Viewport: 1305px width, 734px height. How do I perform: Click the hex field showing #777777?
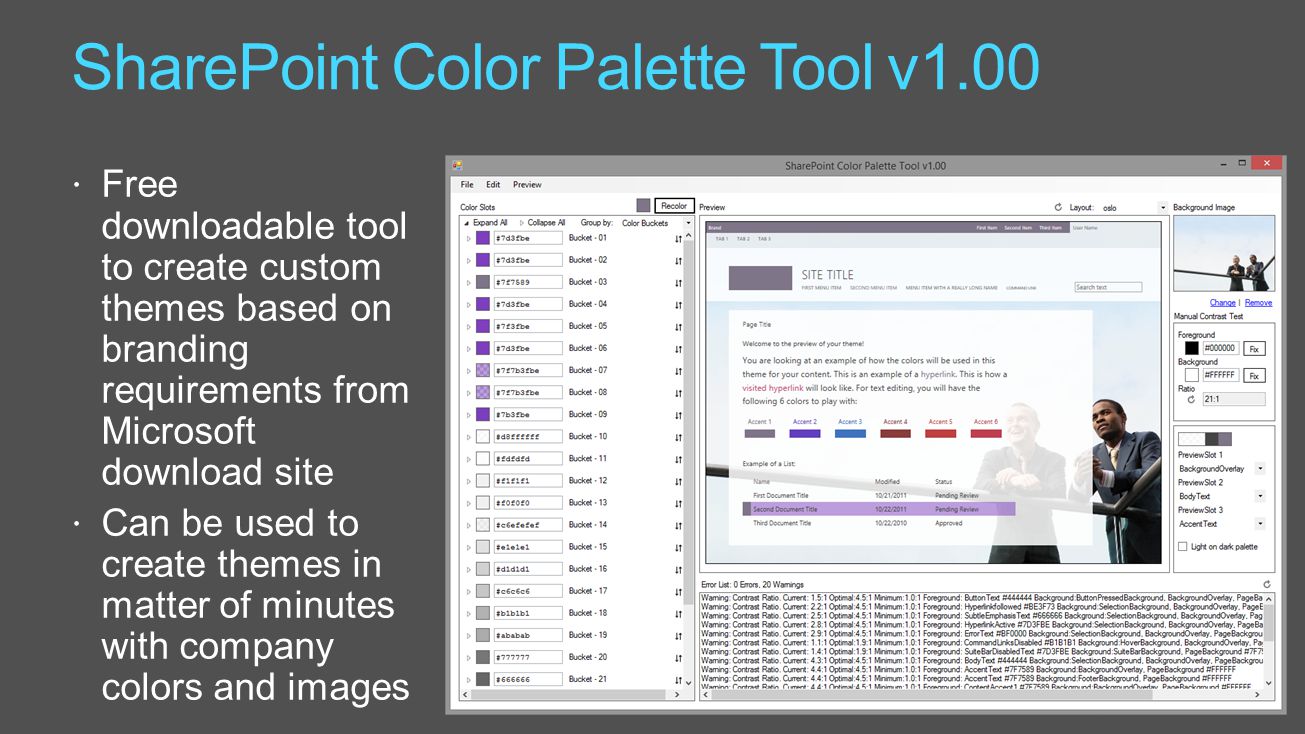click(x=528, y=657)
